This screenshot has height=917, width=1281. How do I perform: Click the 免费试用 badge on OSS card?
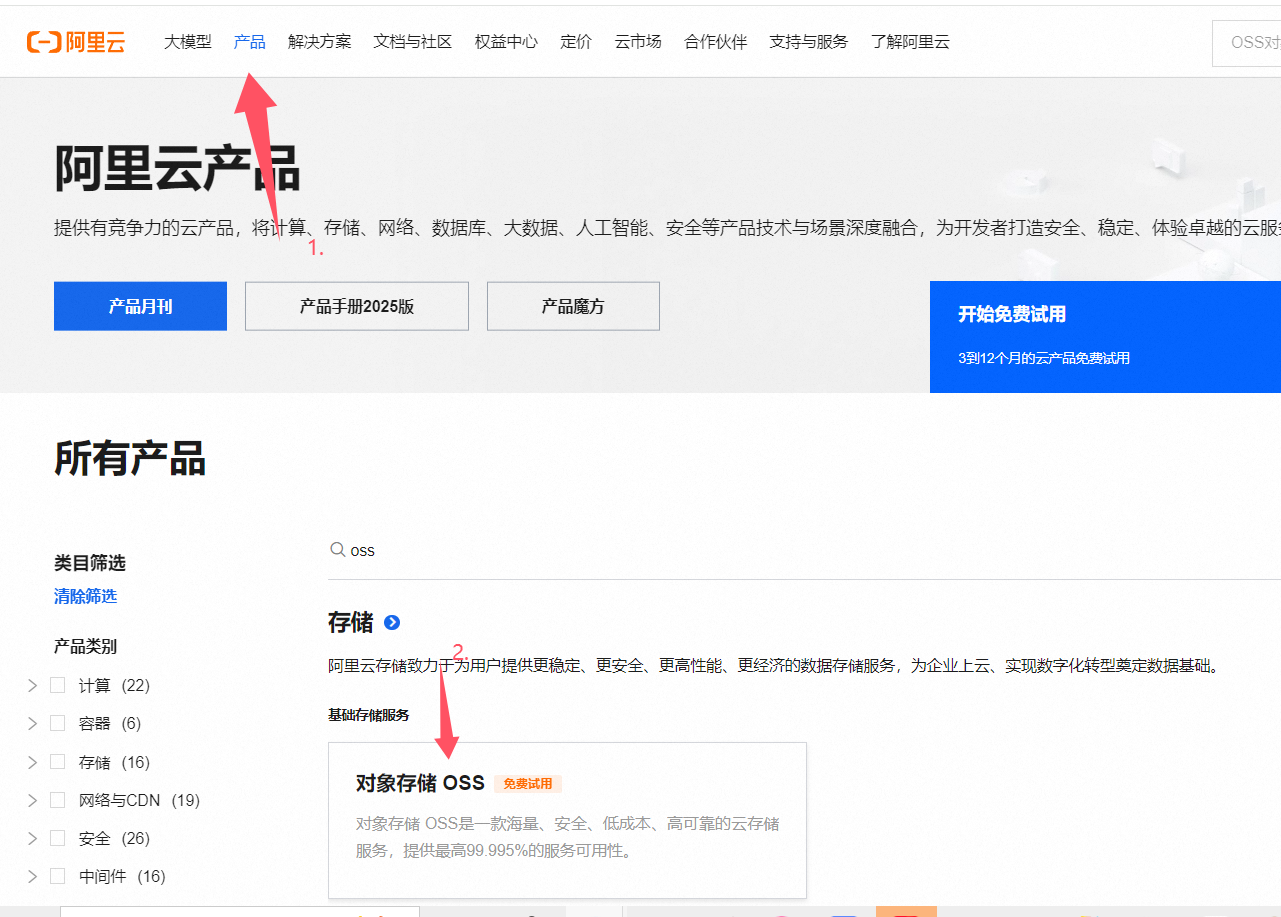click(527, 784)
